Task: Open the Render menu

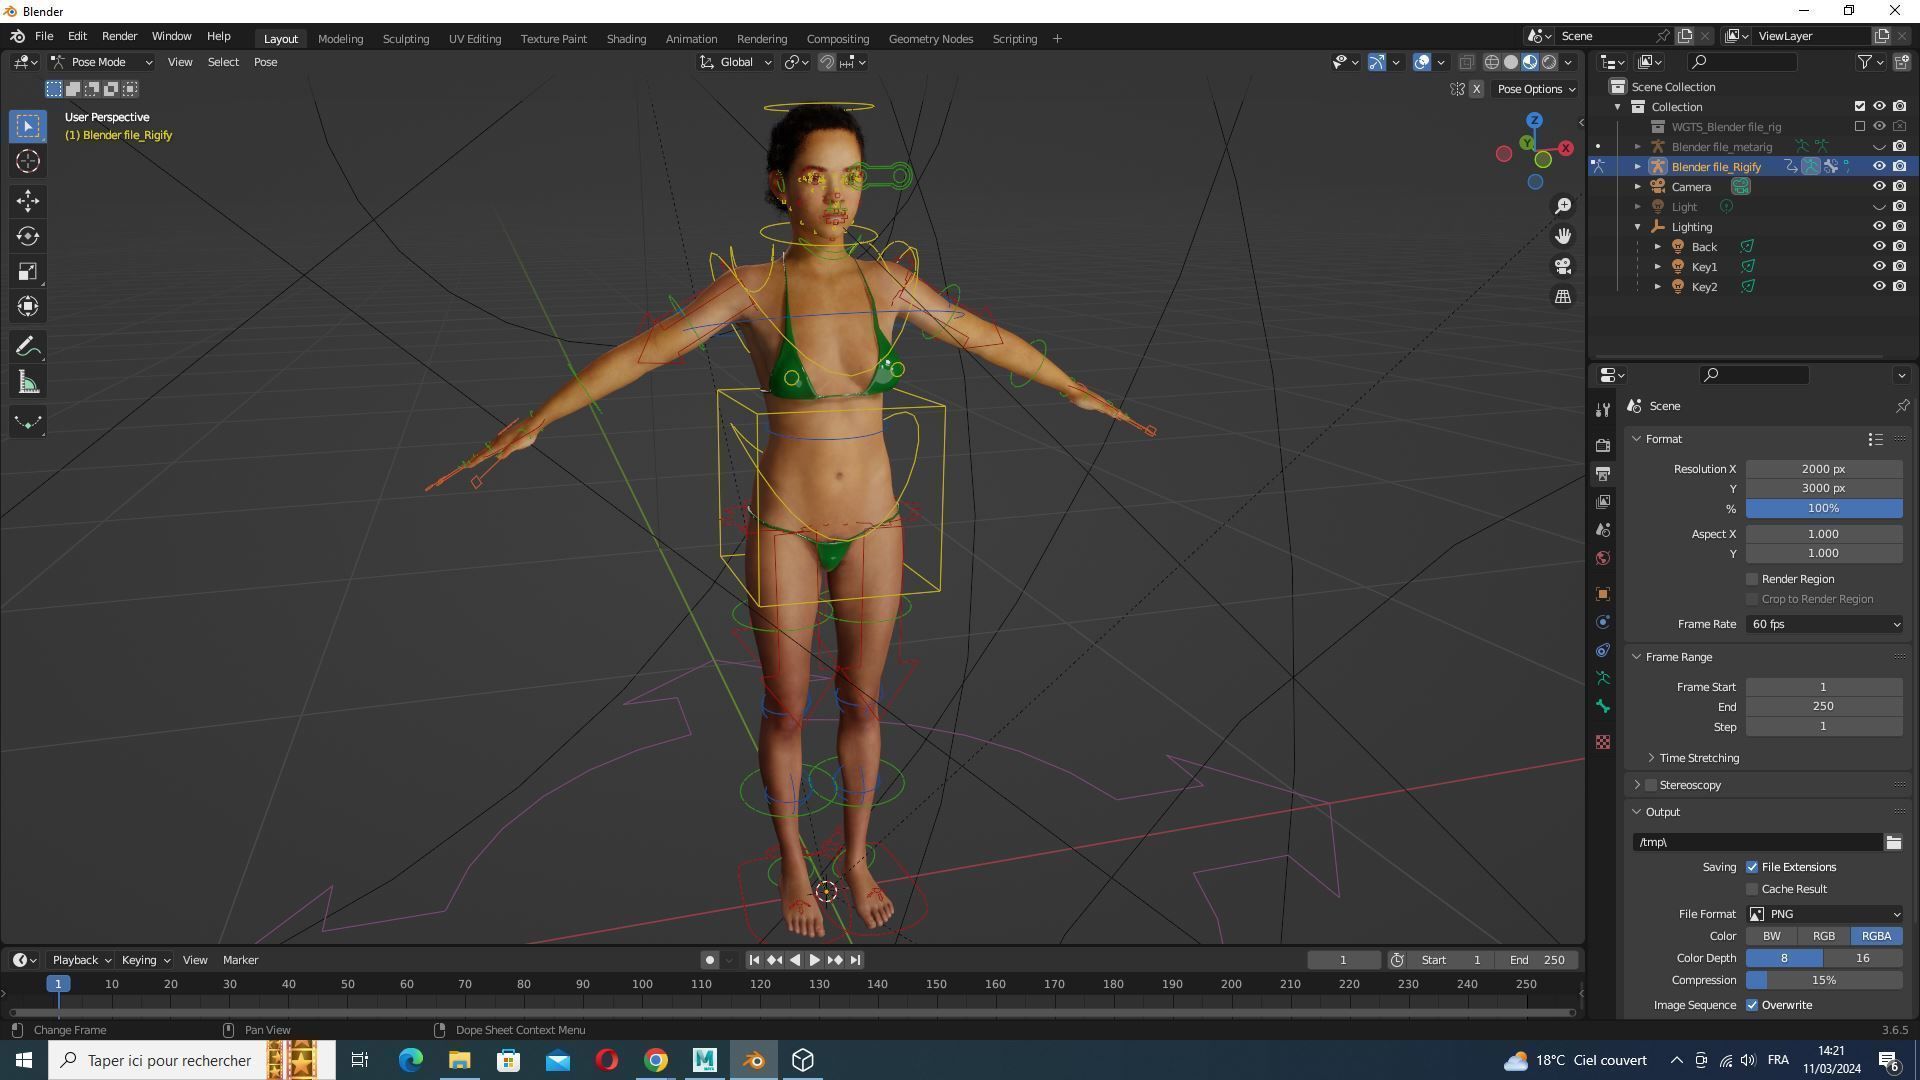Action: [119, 36]
